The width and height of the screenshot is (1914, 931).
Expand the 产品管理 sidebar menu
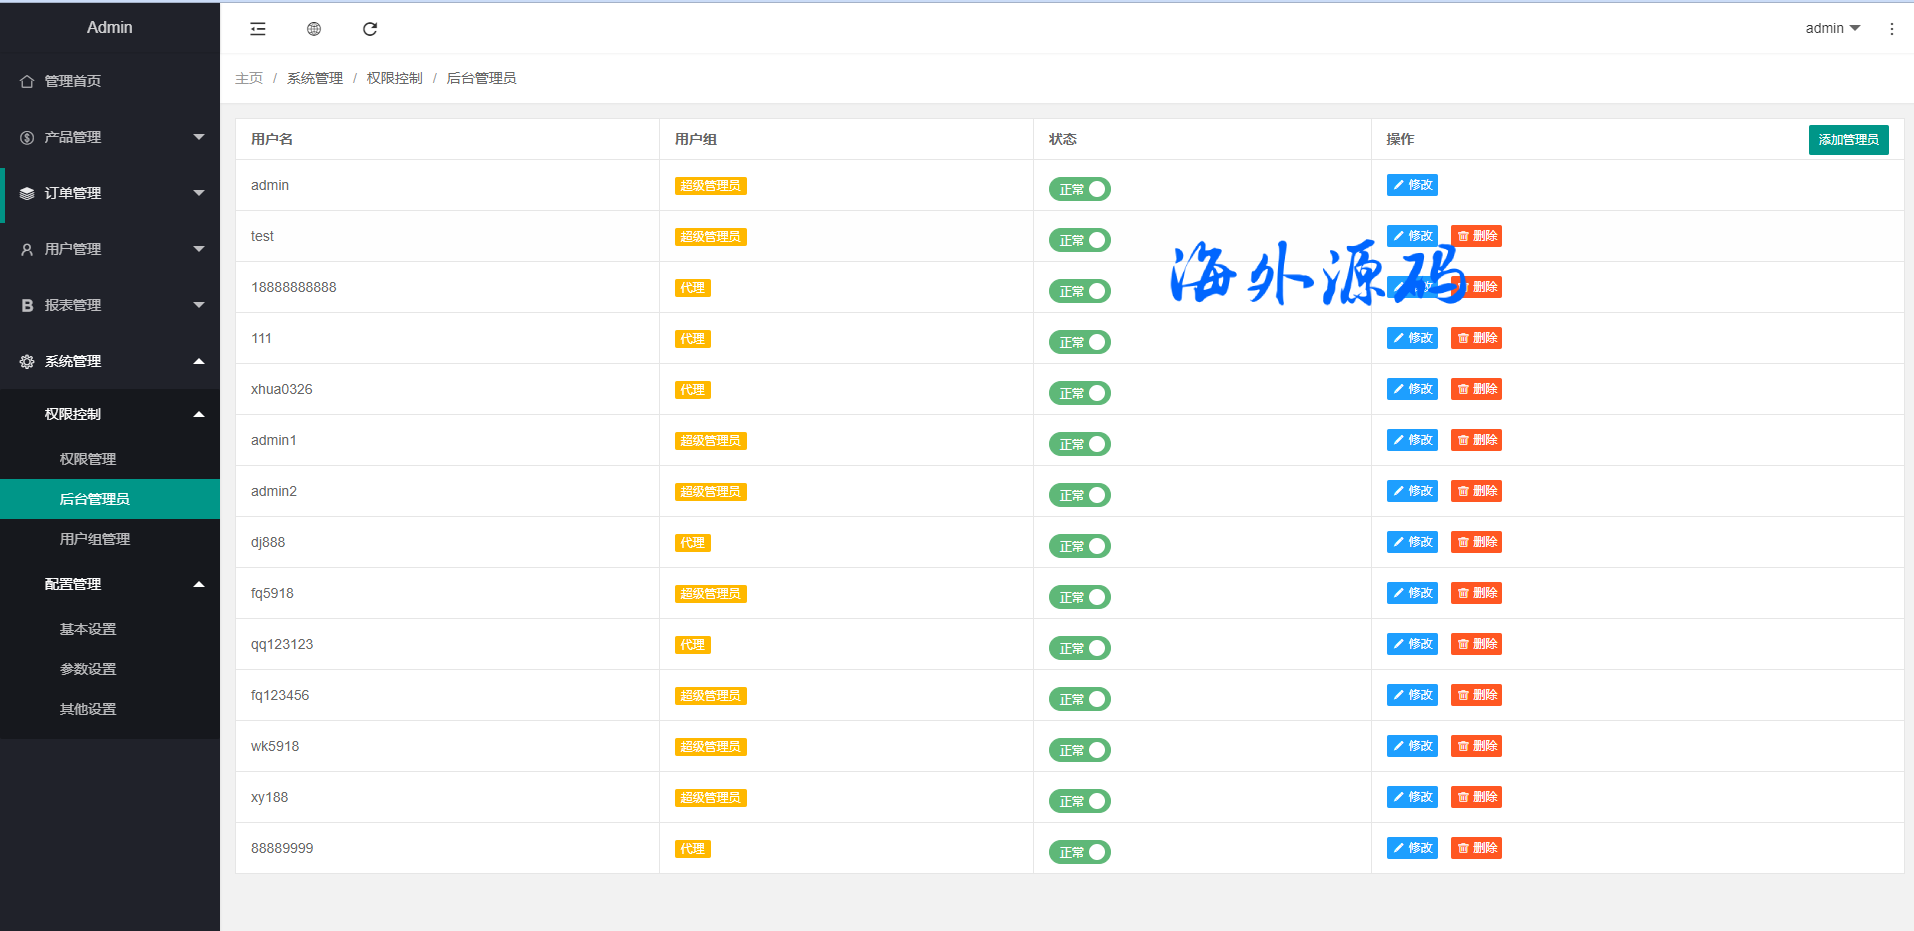click(x=110, y=137)
